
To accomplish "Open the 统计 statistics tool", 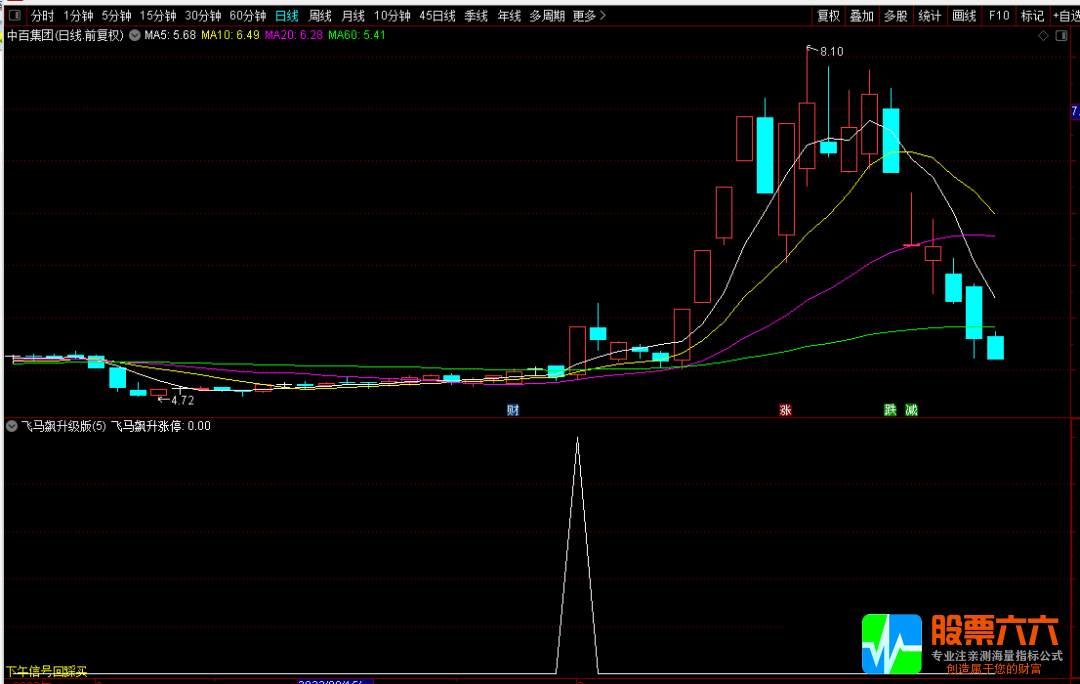I will coord(929,15).
